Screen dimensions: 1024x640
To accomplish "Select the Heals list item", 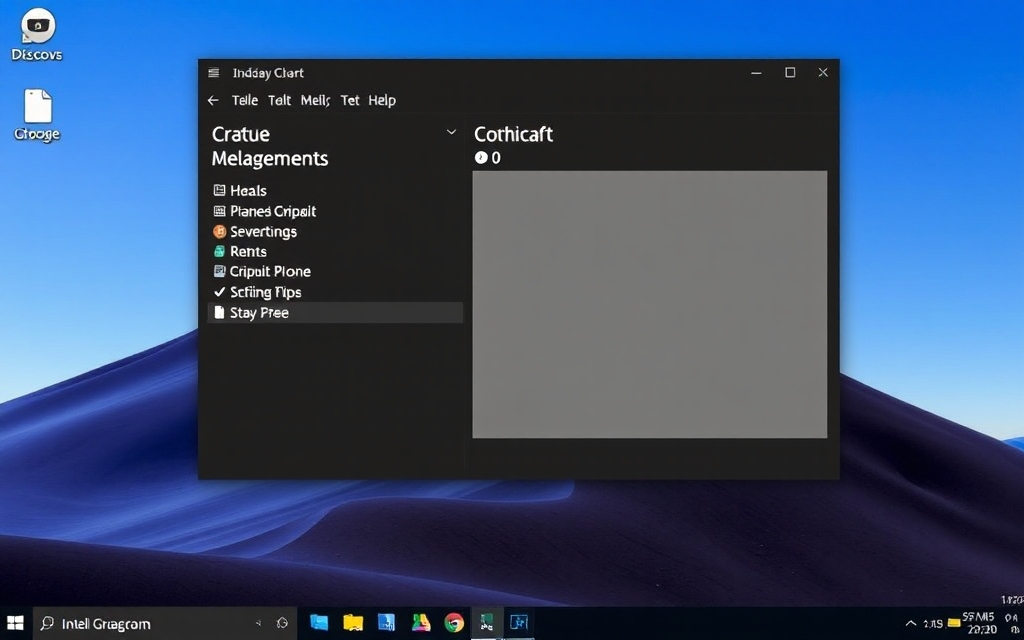I will click(x=335, y=191).
